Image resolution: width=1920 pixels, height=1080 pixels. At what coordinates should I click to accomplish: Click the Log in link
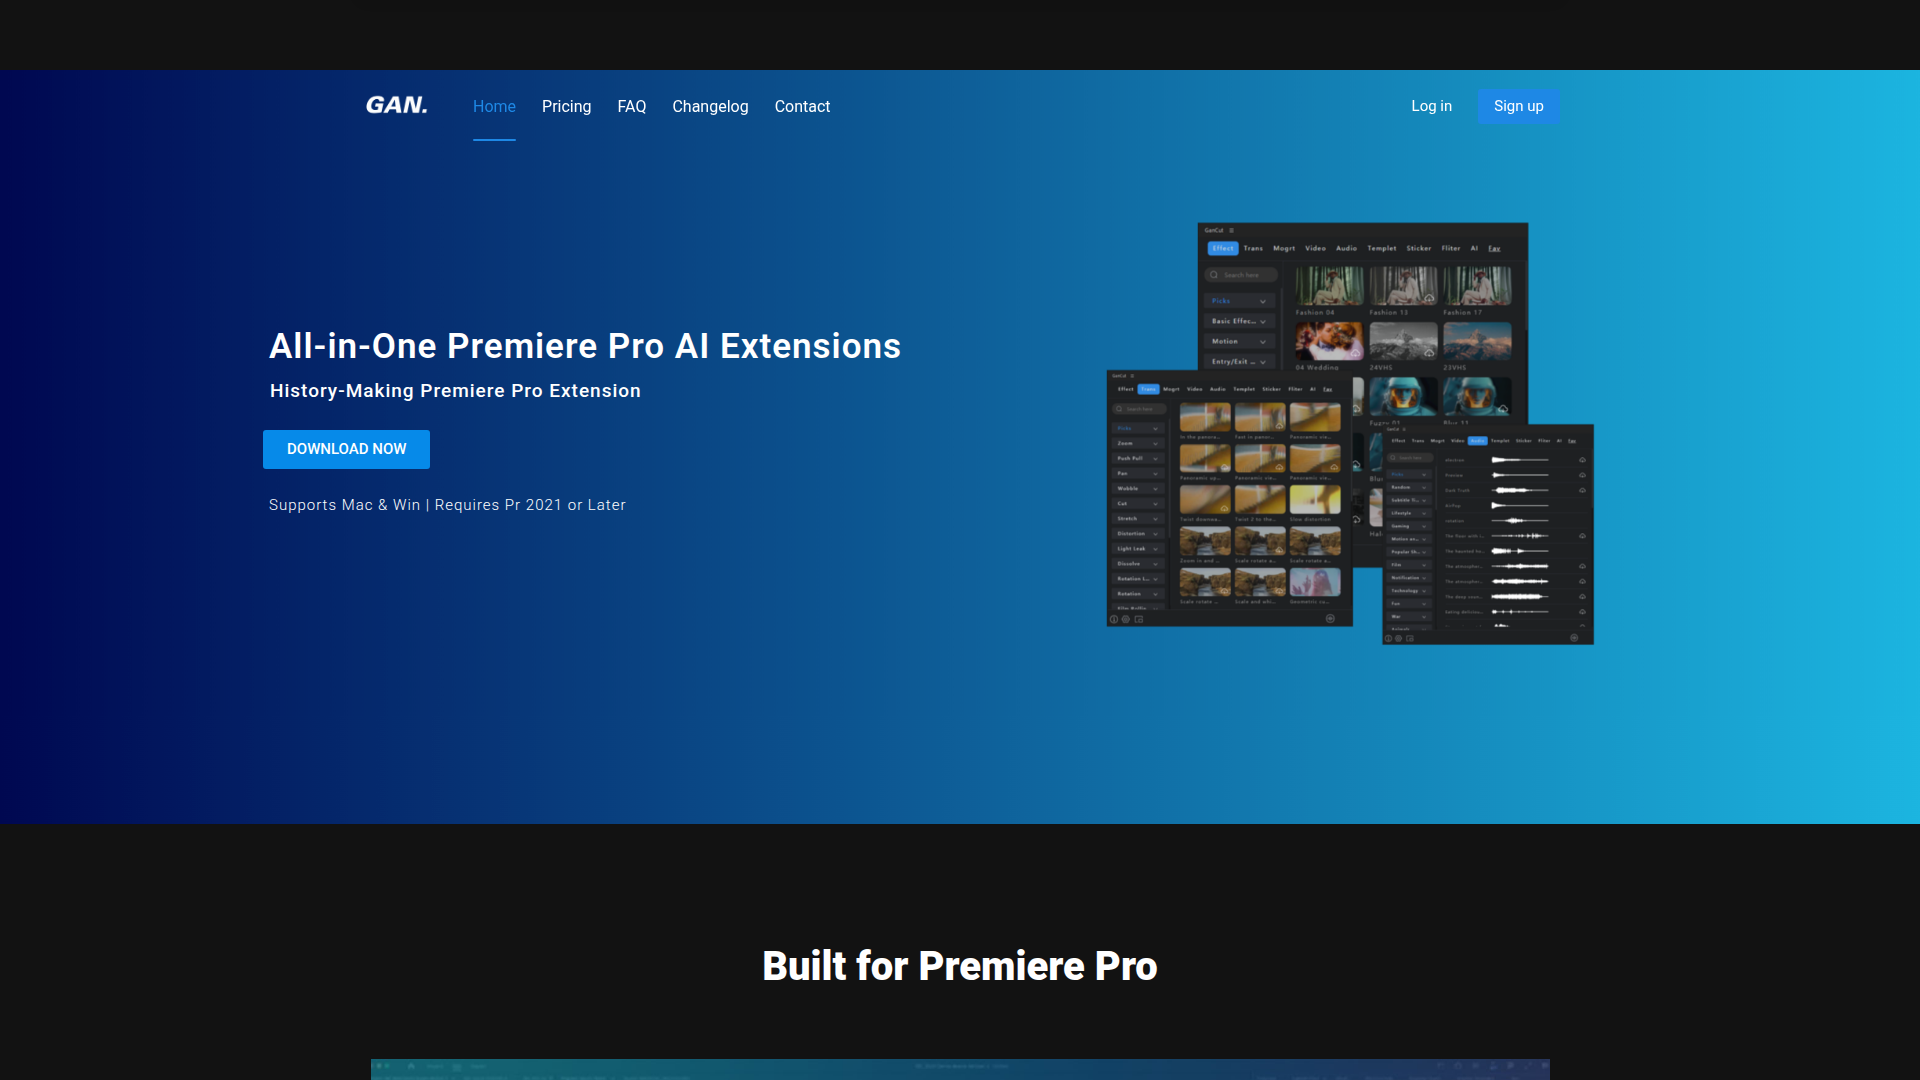point(1431,106)
